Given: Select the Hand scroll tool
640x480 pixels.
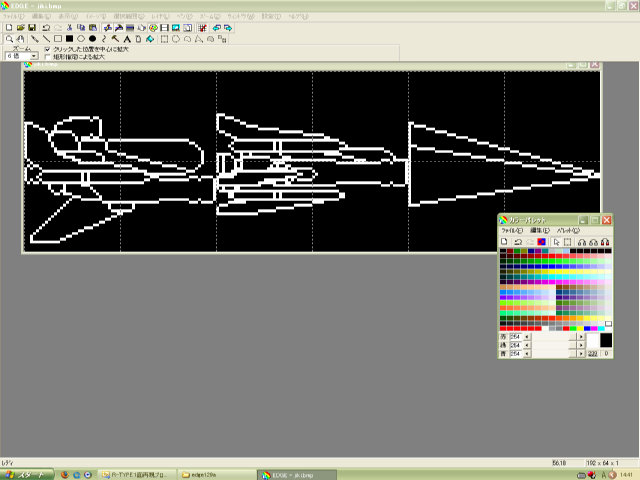Looking at the screenshot, I should [20, 39].
